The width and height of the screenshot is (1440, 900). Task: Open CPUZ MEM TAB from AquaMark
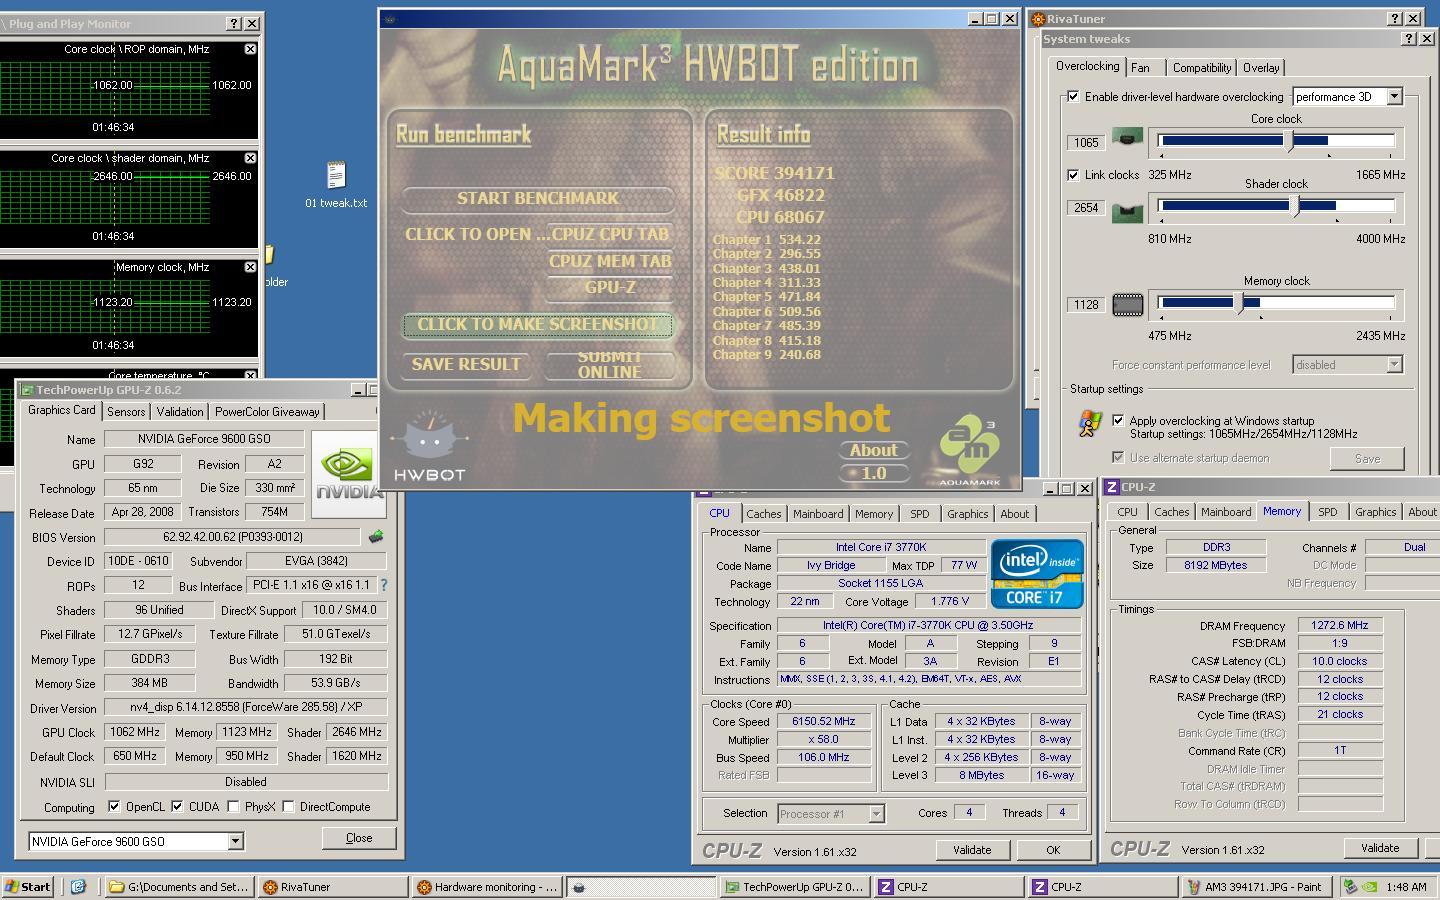[x=610, y=261]
